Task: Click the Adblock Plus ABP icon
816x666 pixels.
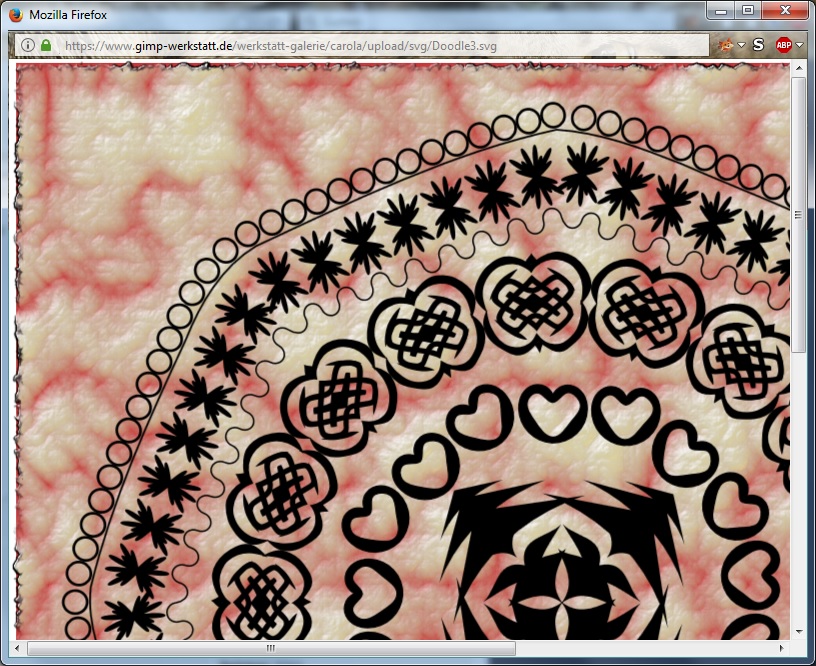Action: point(784,45)
